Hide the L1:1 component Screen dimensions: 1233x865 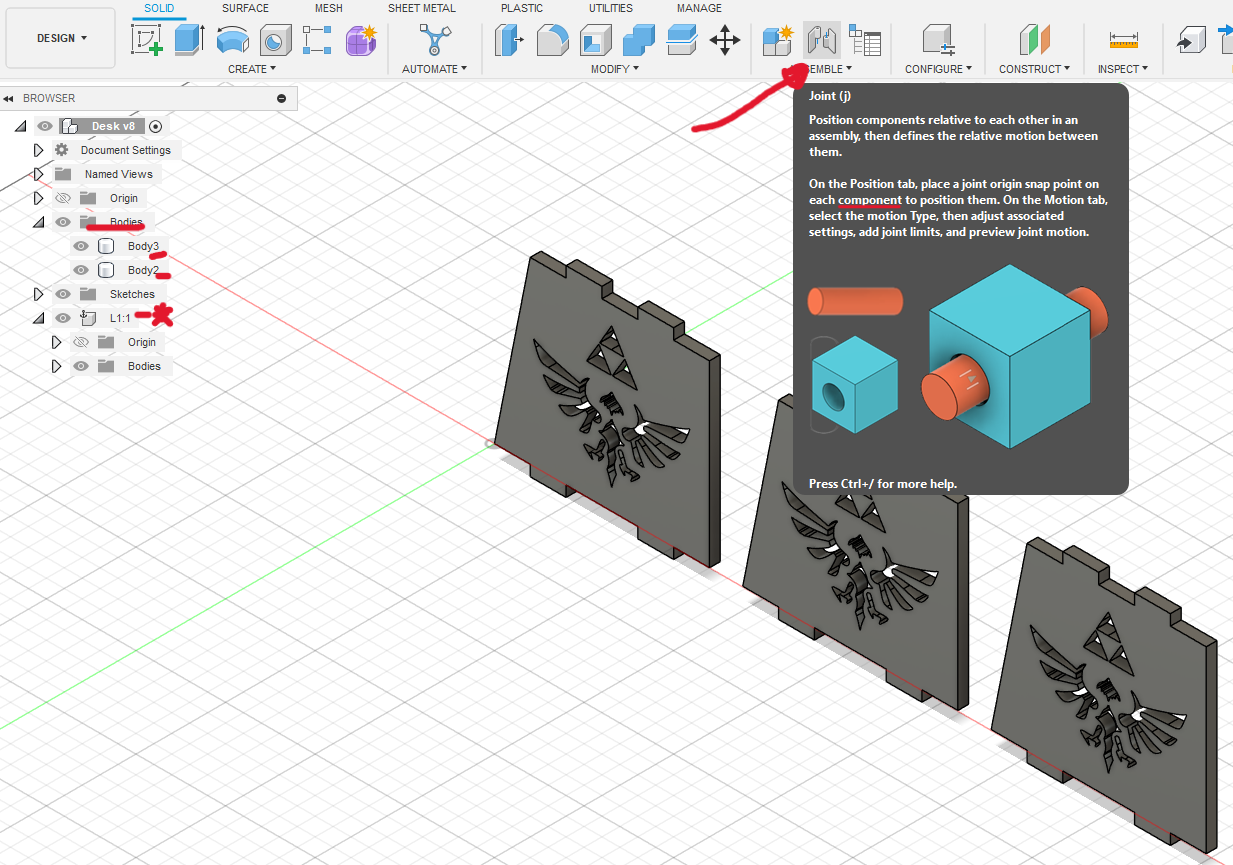tap(63, 318)
